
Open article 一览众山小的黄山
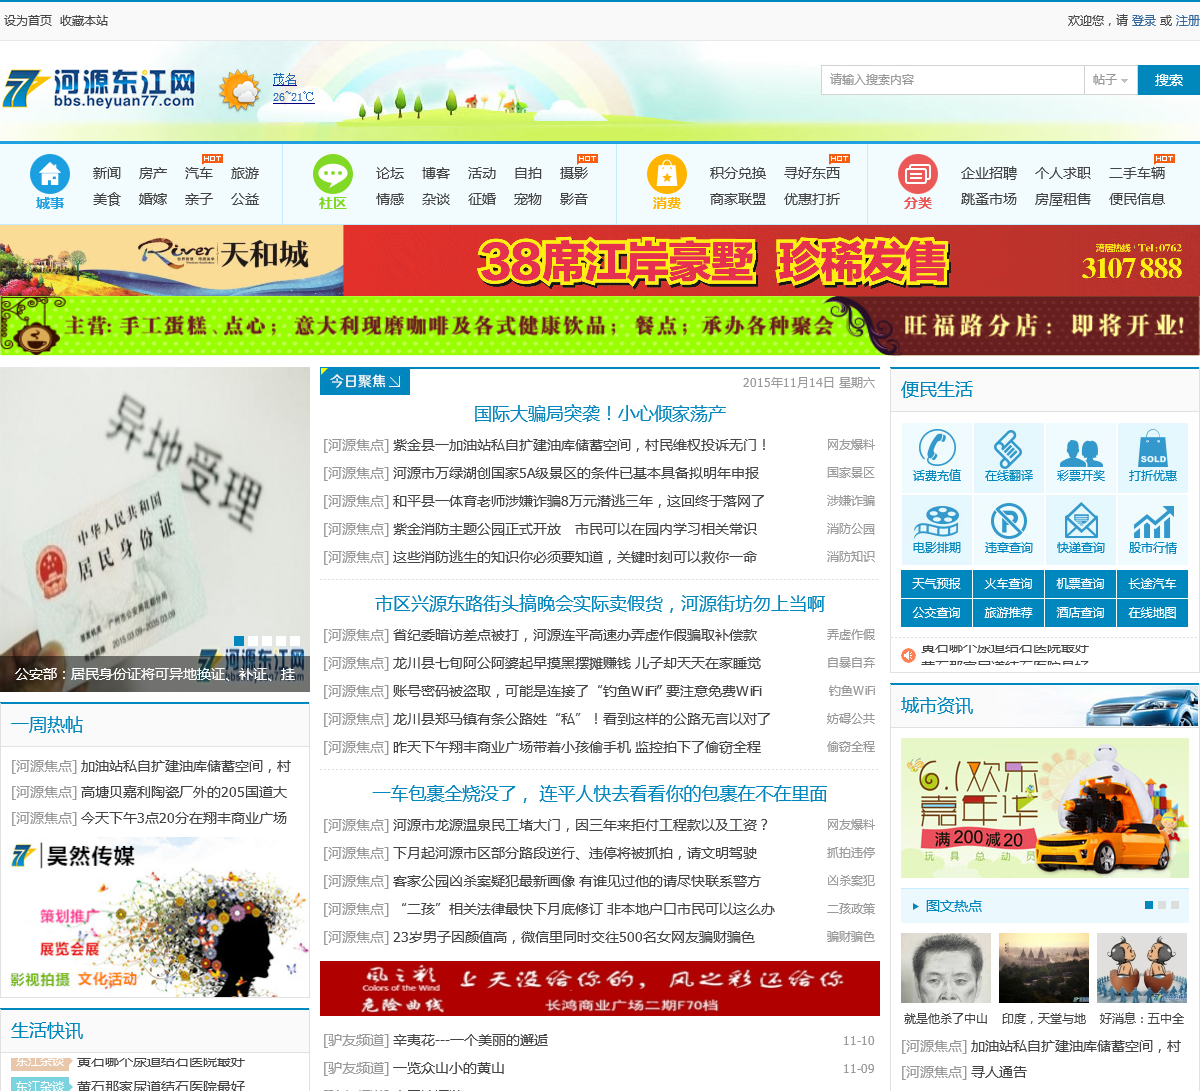448,1069
